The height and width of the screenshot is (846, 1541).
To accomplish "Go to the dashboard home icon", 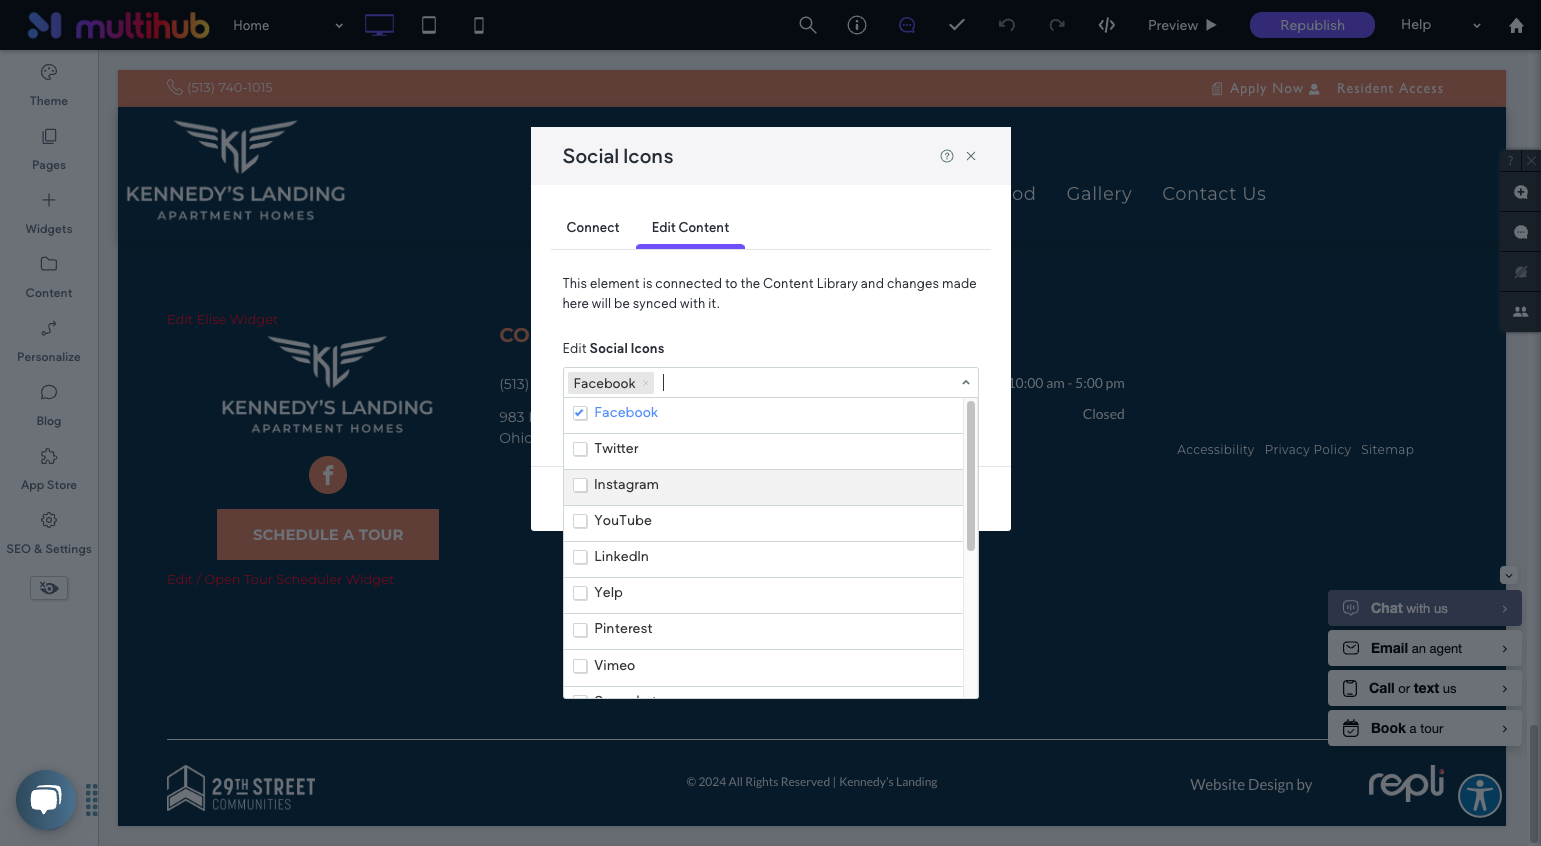I will [1516, 25].
